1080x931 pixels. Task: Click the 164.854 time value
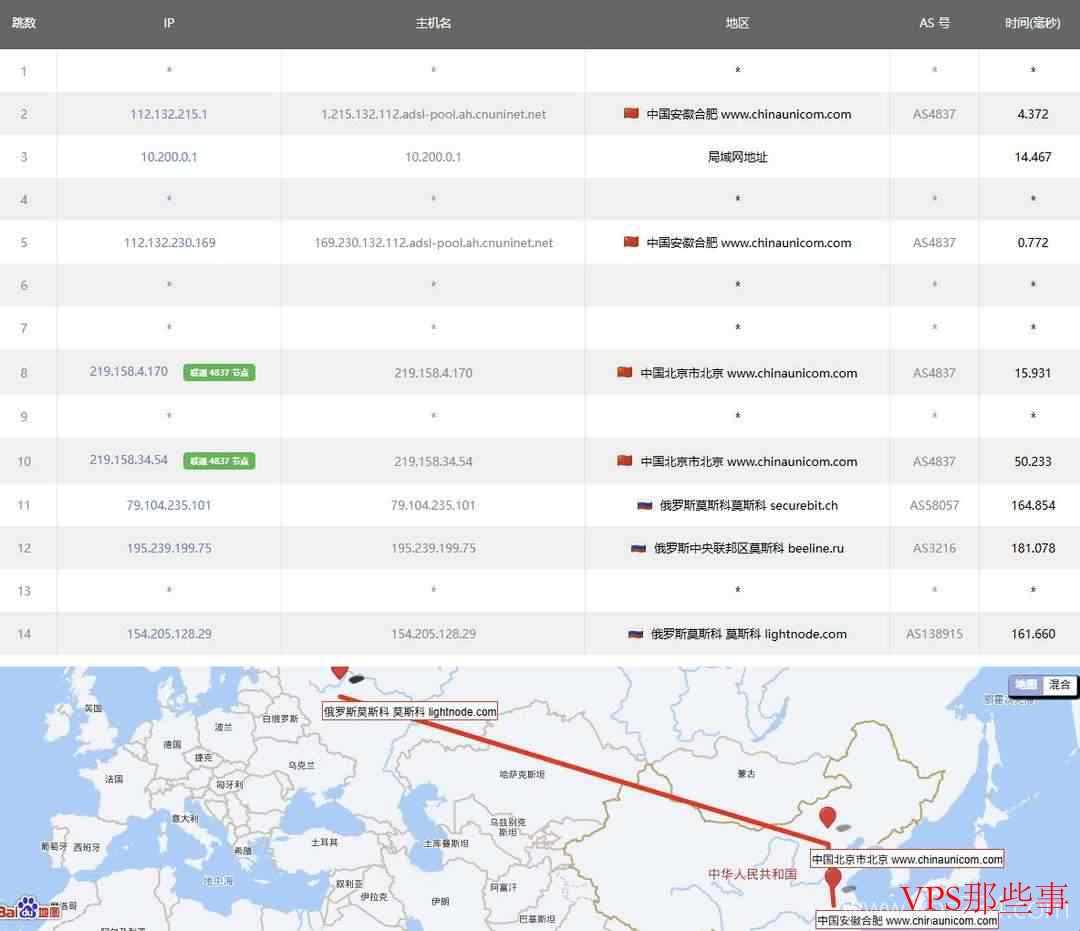click(x=1032, y=505)
